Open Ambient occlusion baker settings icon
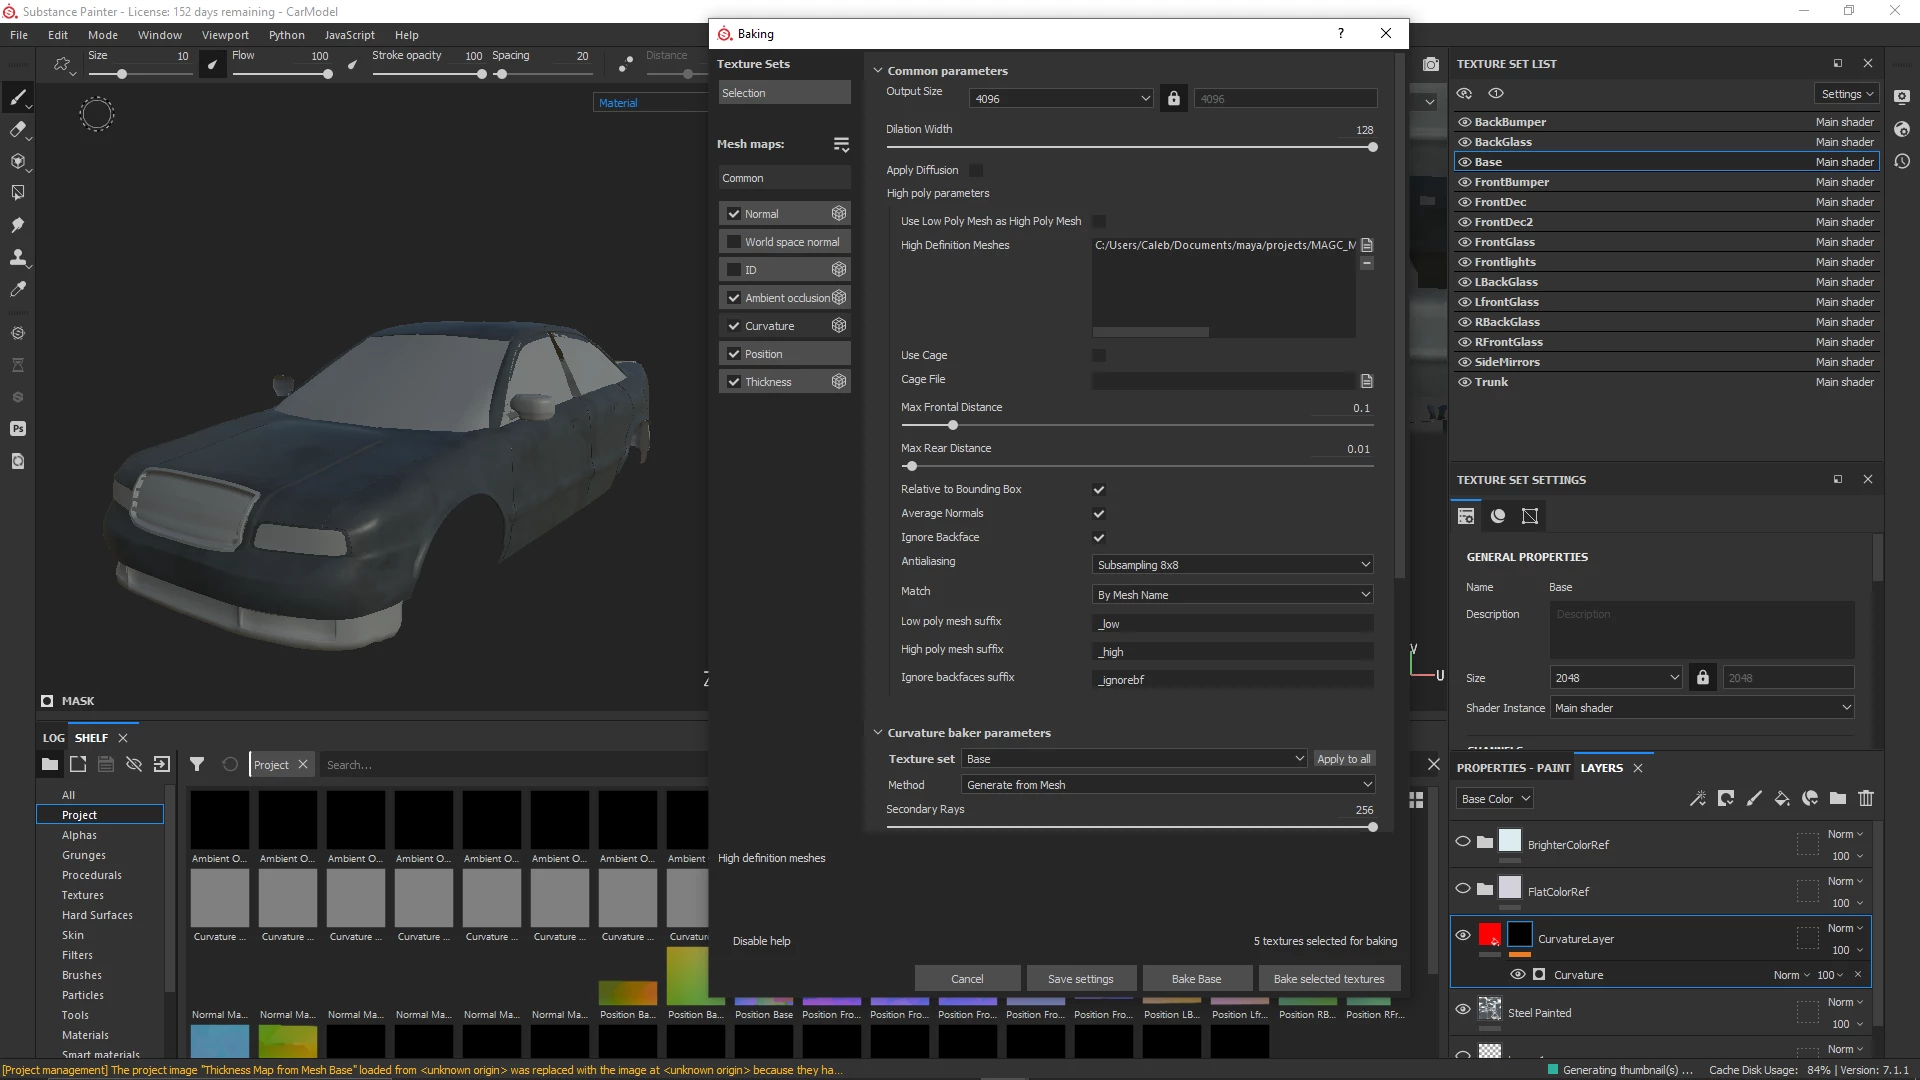 click(x=839, y=298)
